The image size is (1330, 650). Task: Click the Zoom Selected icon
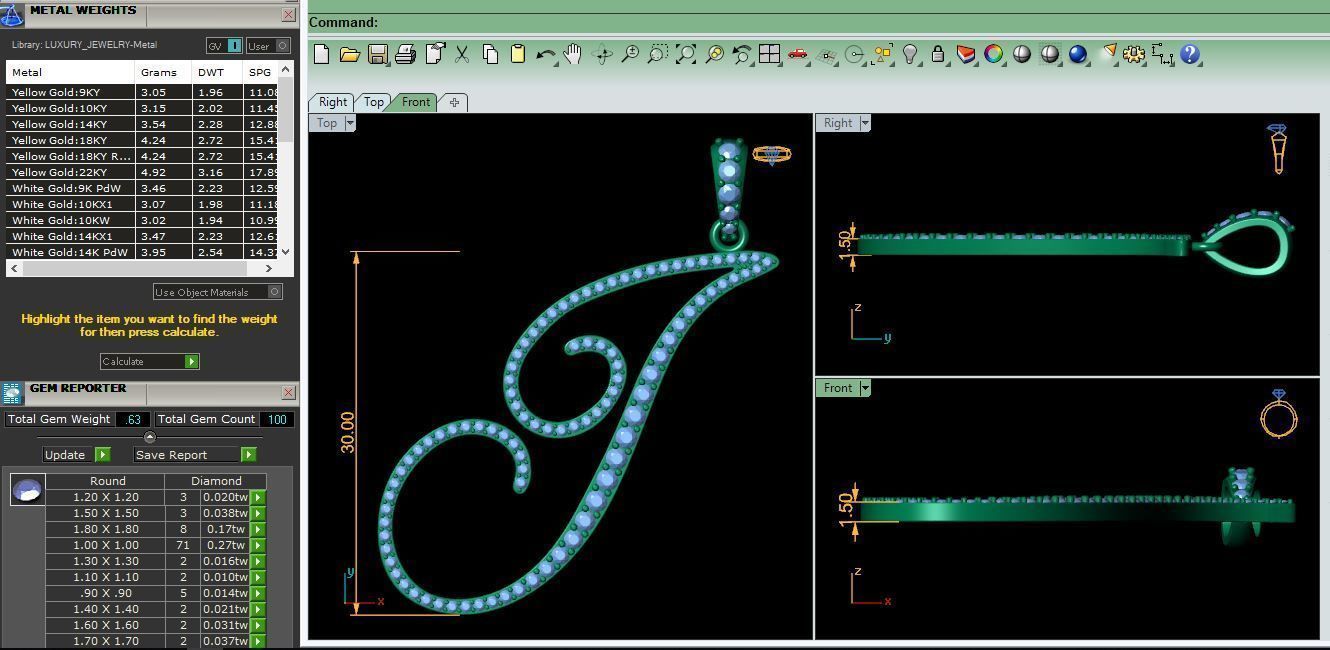714,54
